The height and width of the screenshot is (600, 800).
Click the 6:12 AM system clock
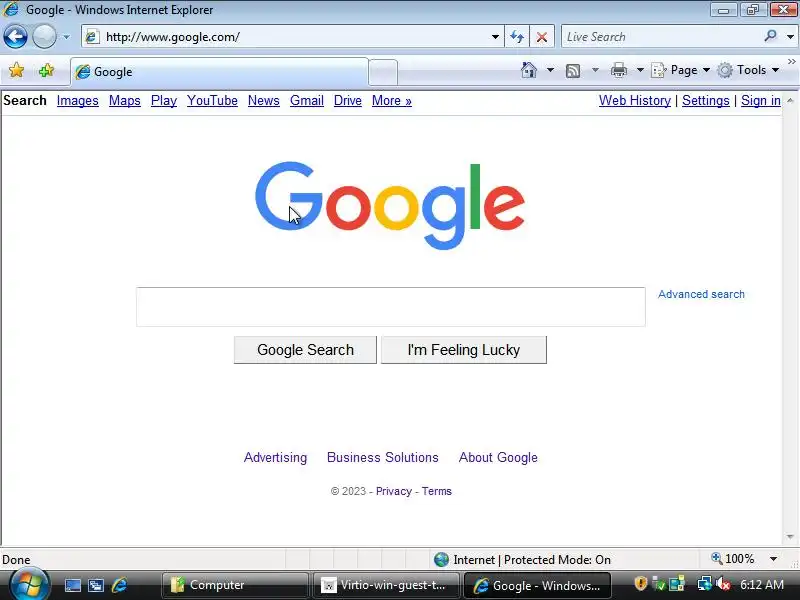click(x=762, y=584)
